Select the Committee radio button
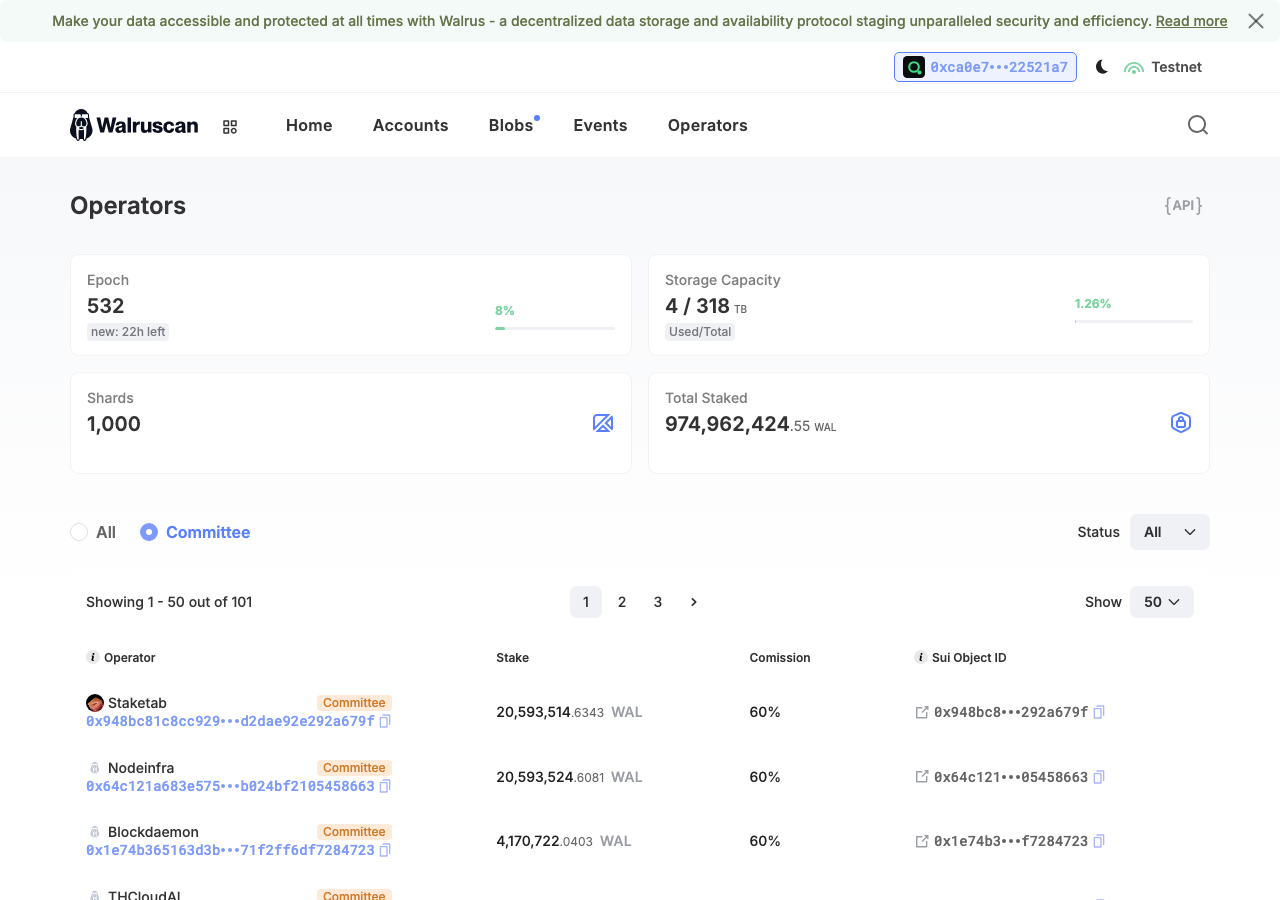This screenshot has width=1280, height=900. point(149,532)
